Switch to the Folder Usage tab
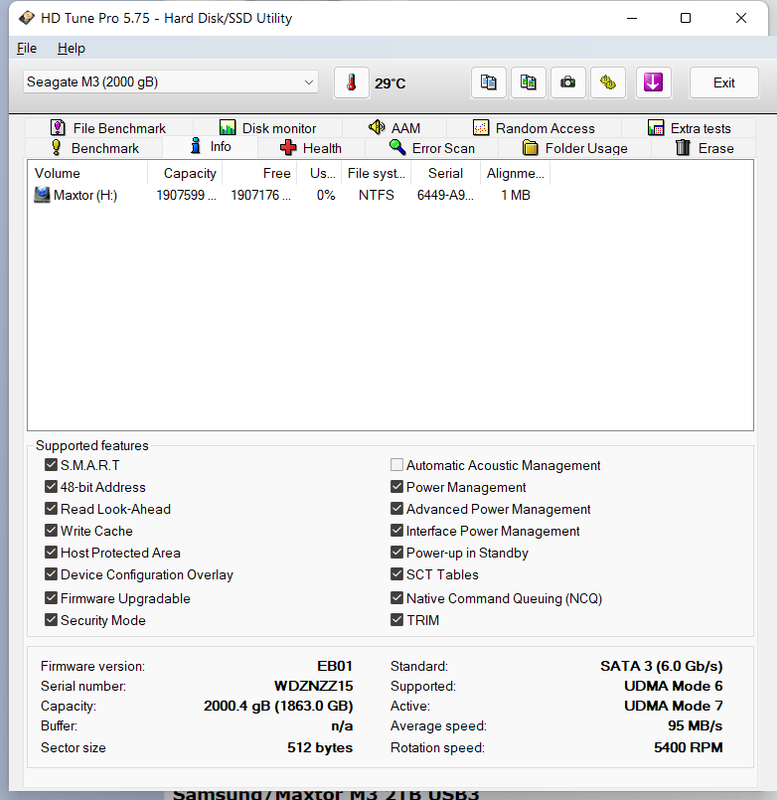Screen dimensions: 777x800 [x=574, y=148]
